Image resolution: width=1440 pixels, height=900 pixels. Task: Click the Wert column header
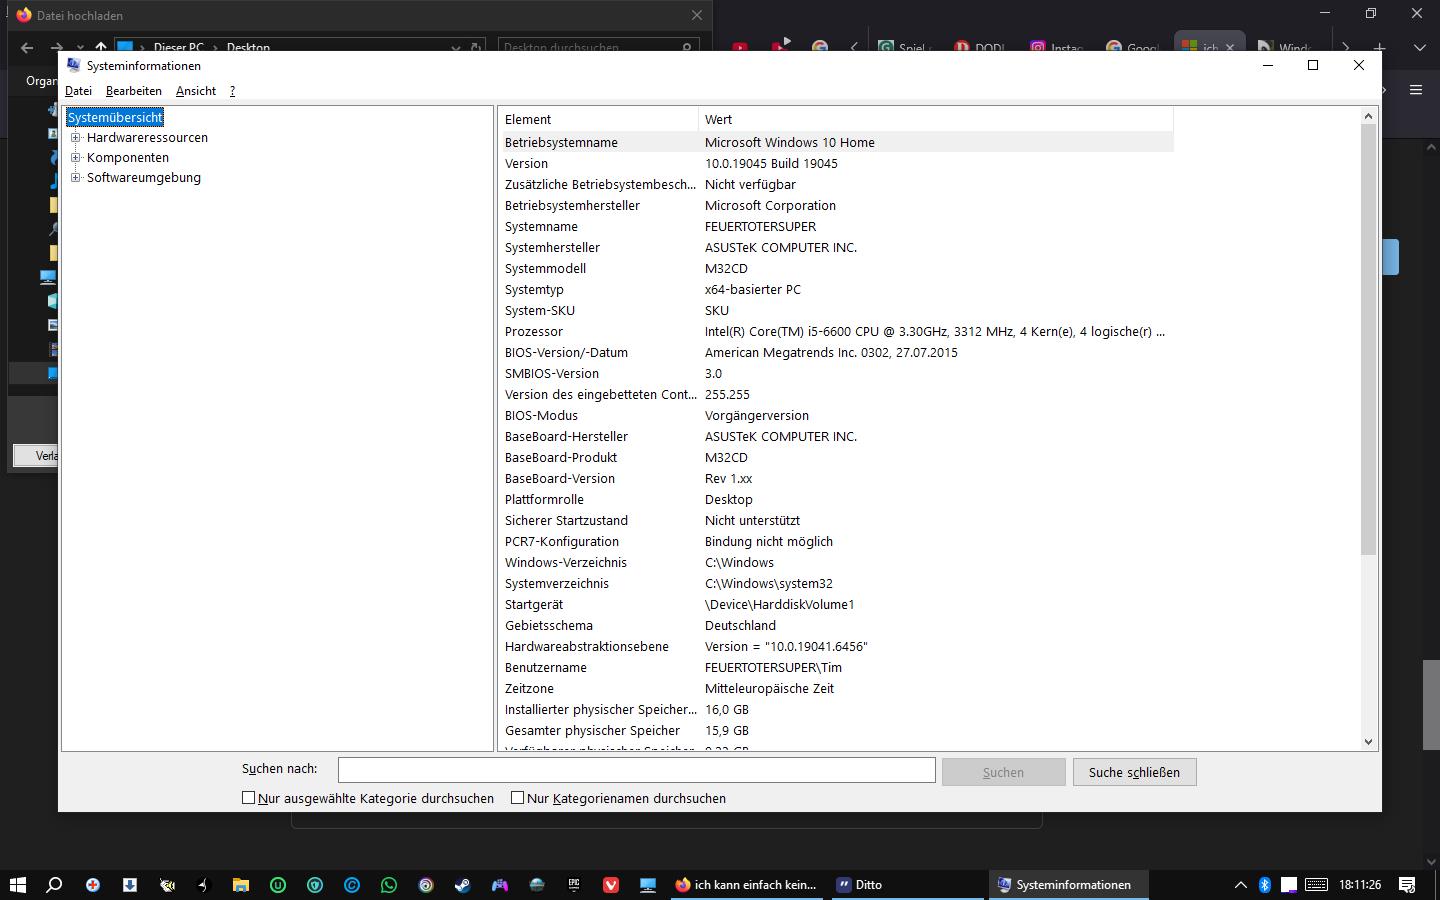coord(935,119)
